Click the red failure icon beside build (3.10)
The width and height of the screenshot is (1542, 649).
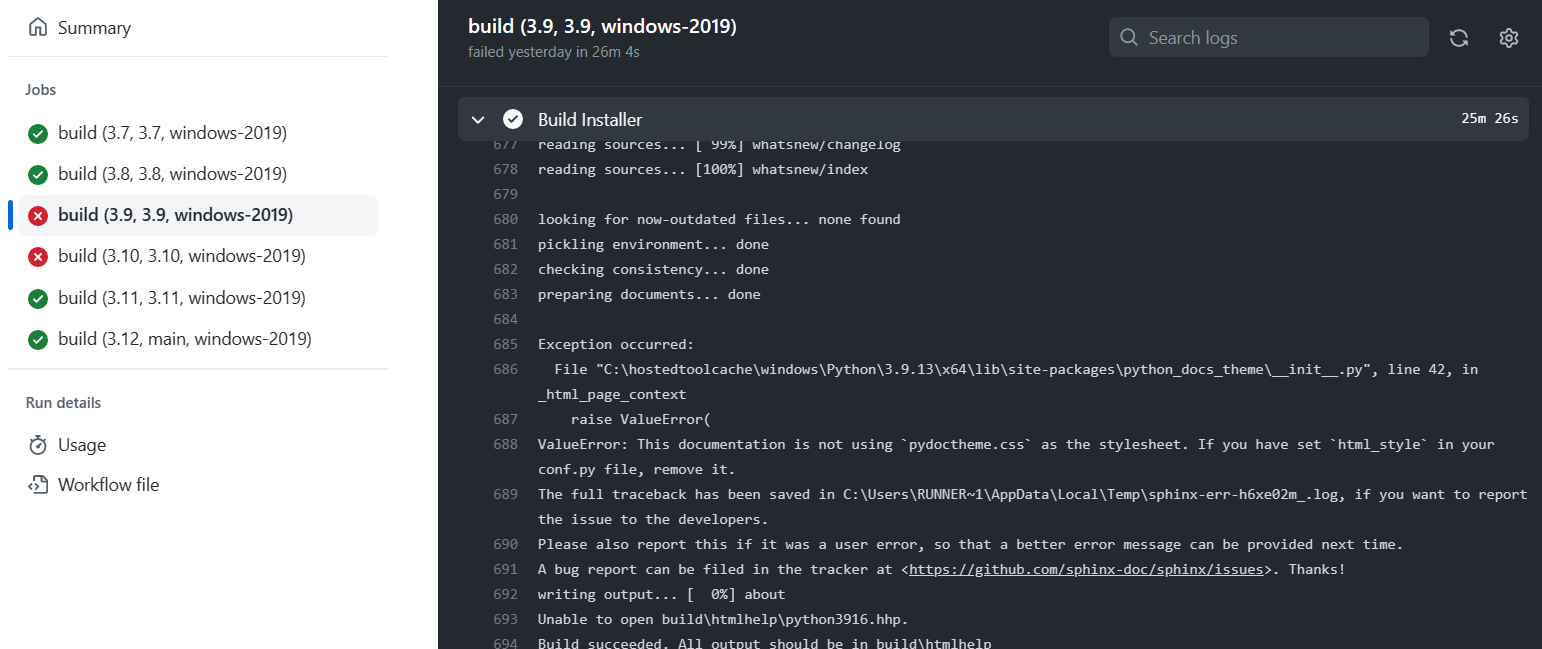click(37, 256)
